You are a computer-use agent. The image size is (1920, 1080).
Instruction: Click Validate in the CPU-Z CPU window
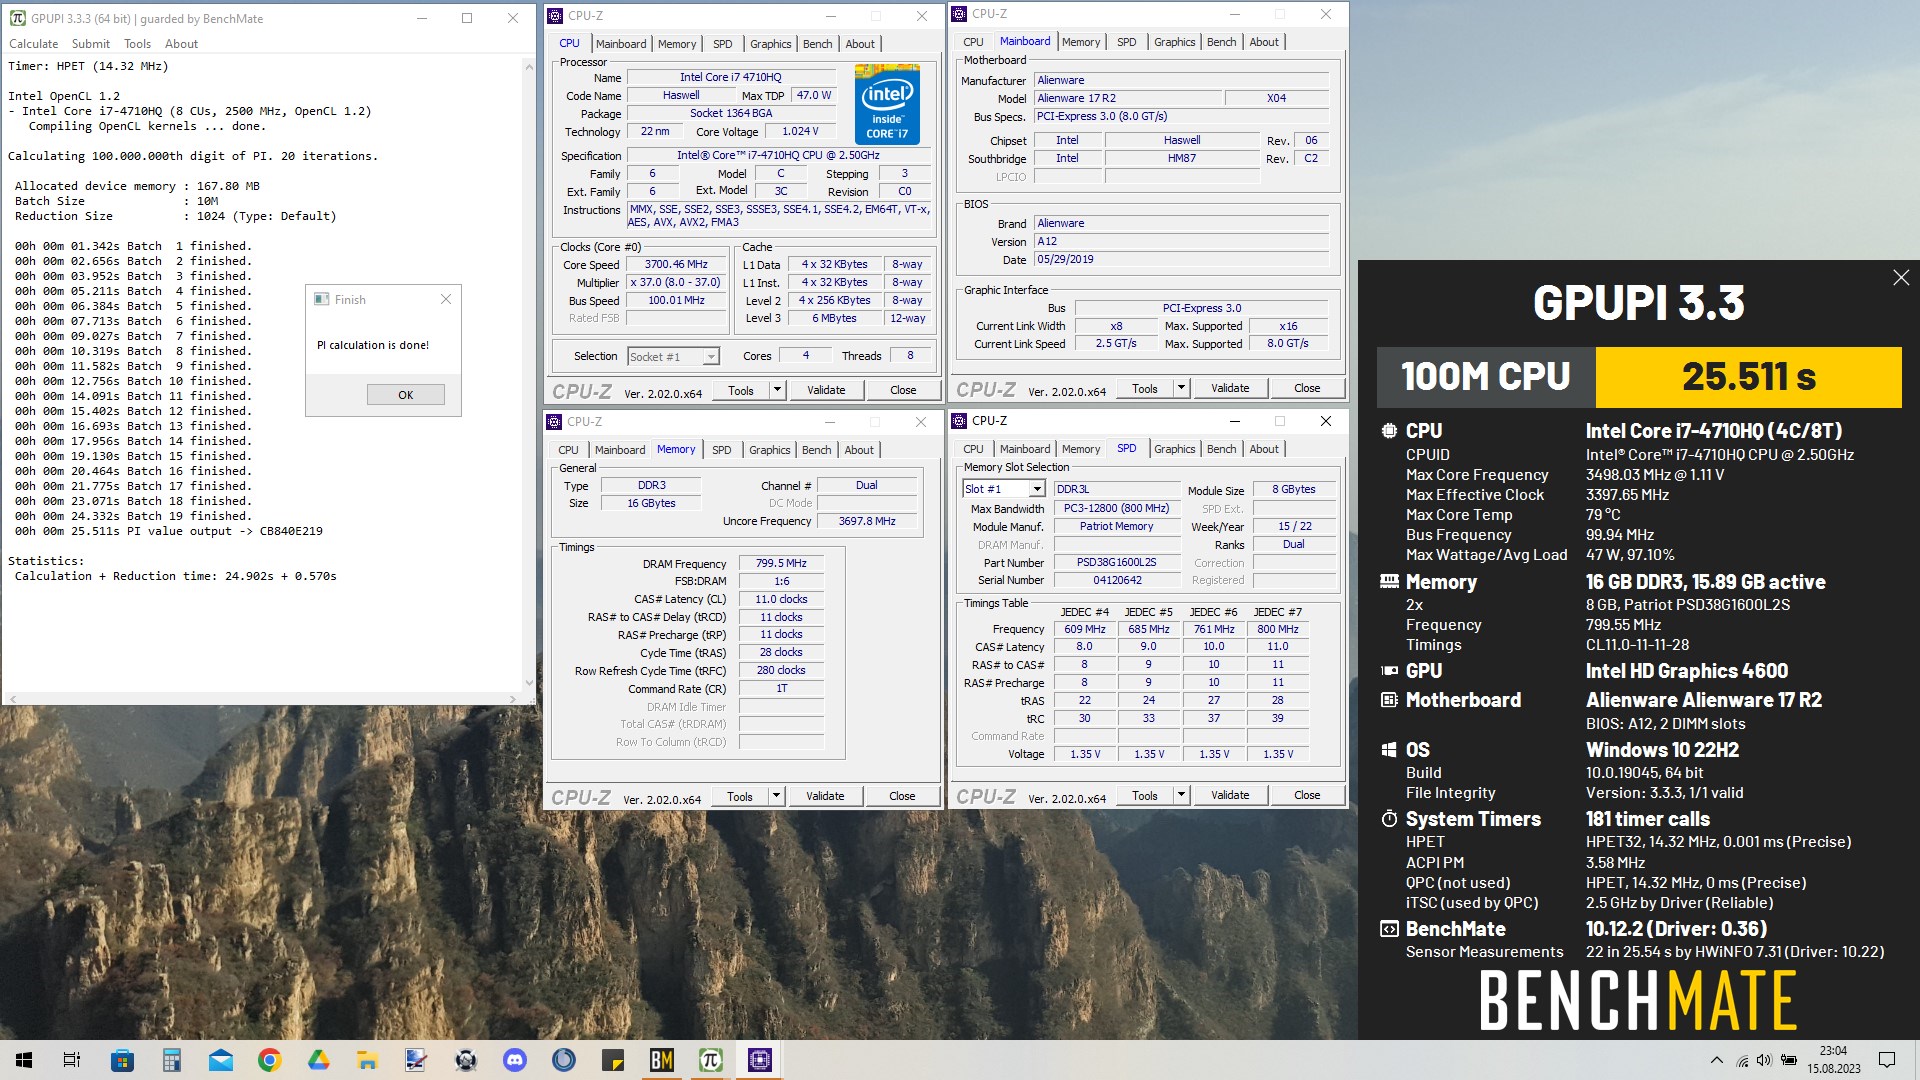[x=826, y=390]
